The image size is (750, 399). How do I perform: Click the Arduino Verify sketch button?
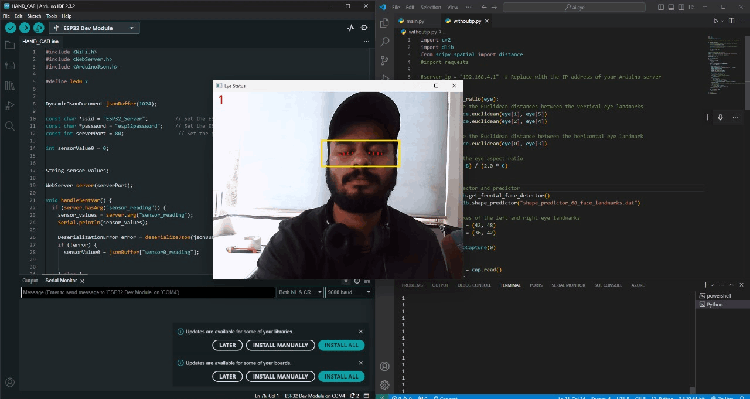pos(10,28)
